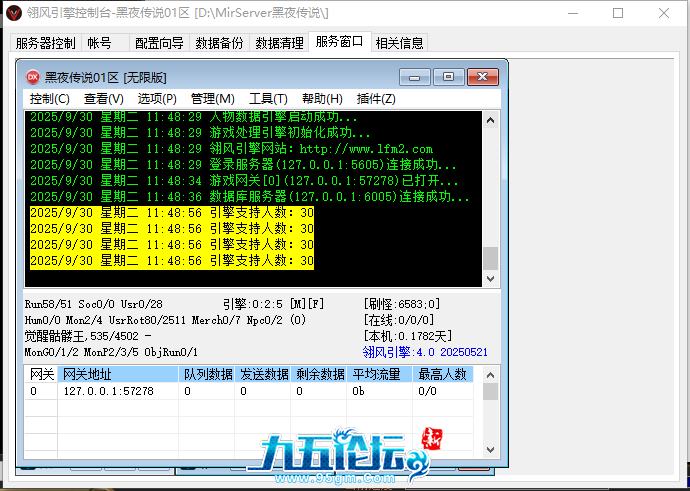Viewport: 690px width, 491px height.
Task: Expand the 选项(P) menu
Action: (x=157, y=99)
